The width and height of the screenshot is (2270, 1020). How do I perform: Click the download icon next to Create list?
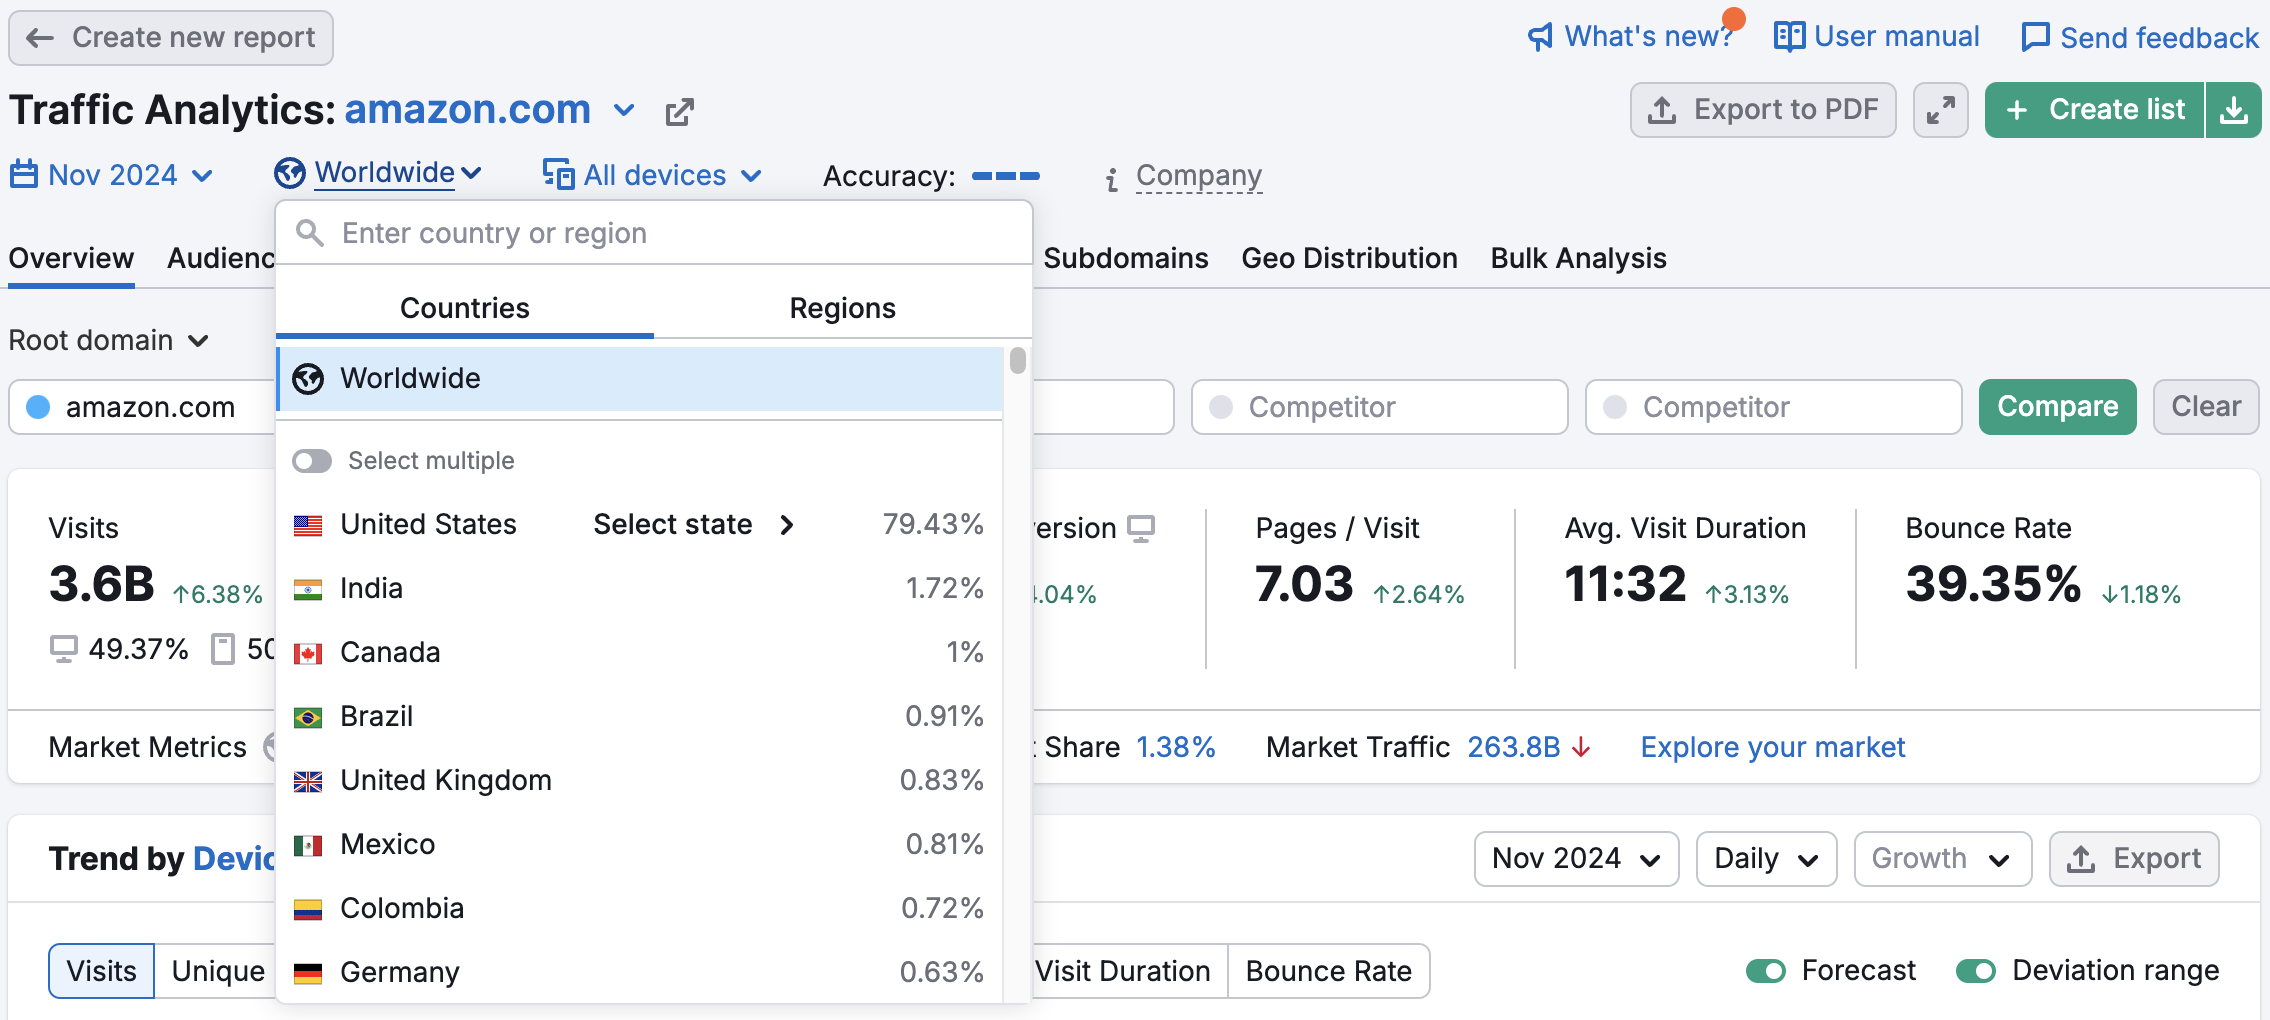click(x=2234, y=110)
